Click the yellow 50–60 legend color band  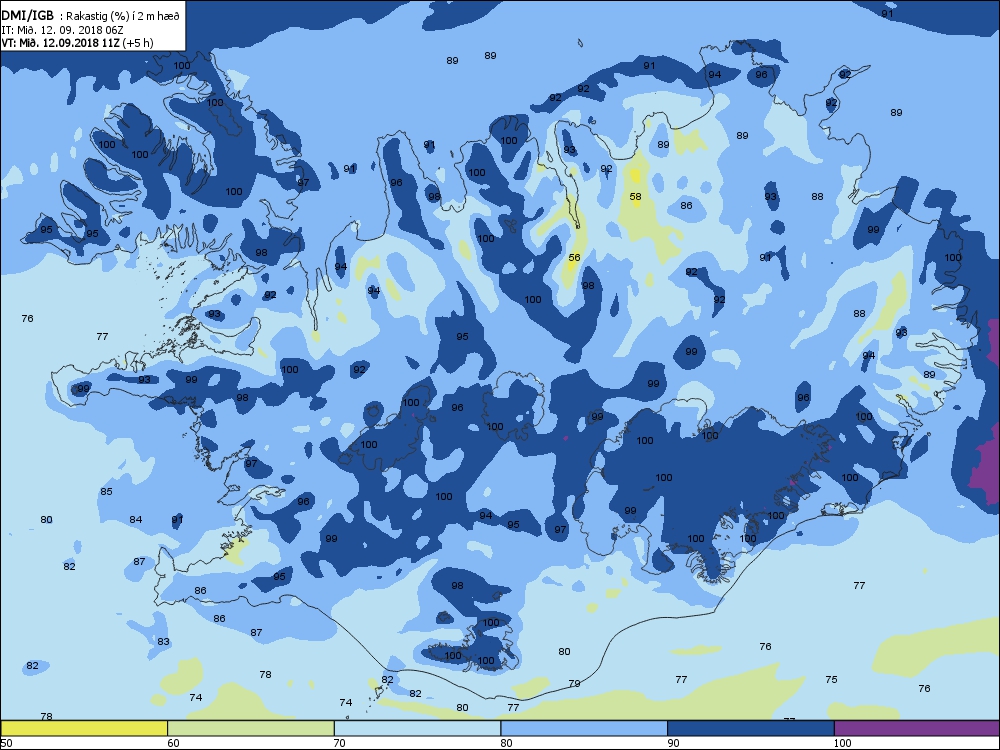coord(84,728)
